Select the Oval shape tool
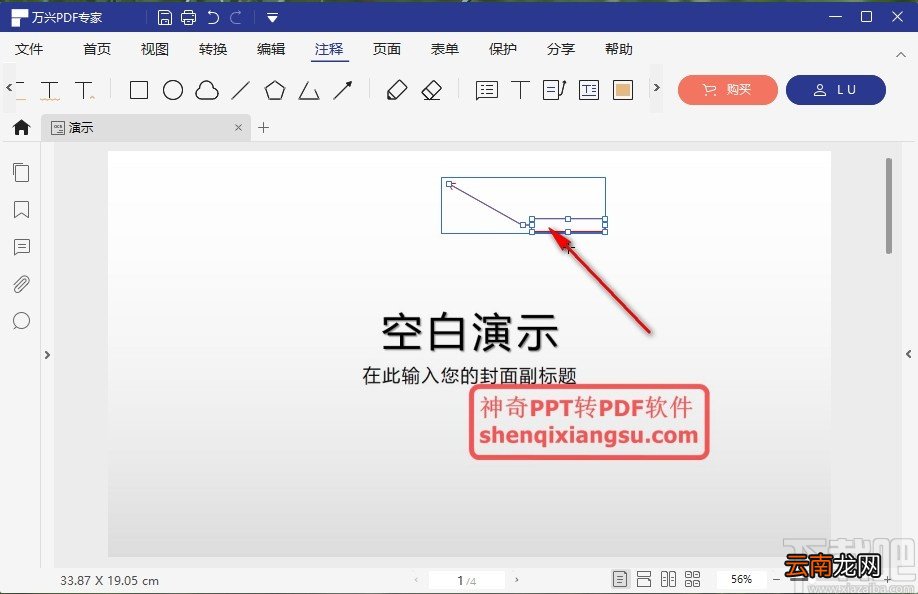The height and width of the screenshot is (594, 918). tap(173, 90)
